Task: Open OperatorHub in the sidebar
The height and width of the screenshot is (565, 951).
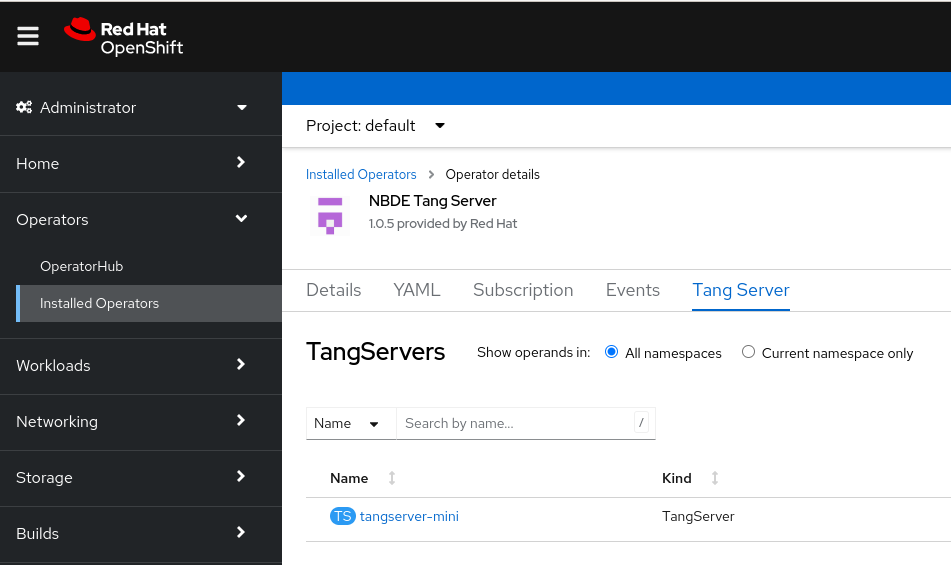Action: tap(81, 267)
